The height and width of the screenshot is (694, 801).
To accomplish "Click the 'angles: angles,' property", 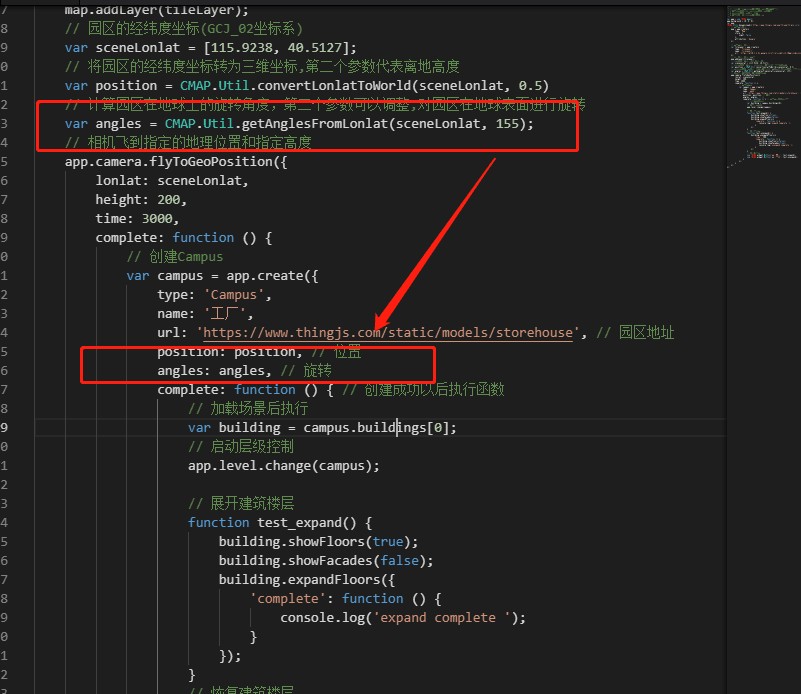I will click(214, 371).
